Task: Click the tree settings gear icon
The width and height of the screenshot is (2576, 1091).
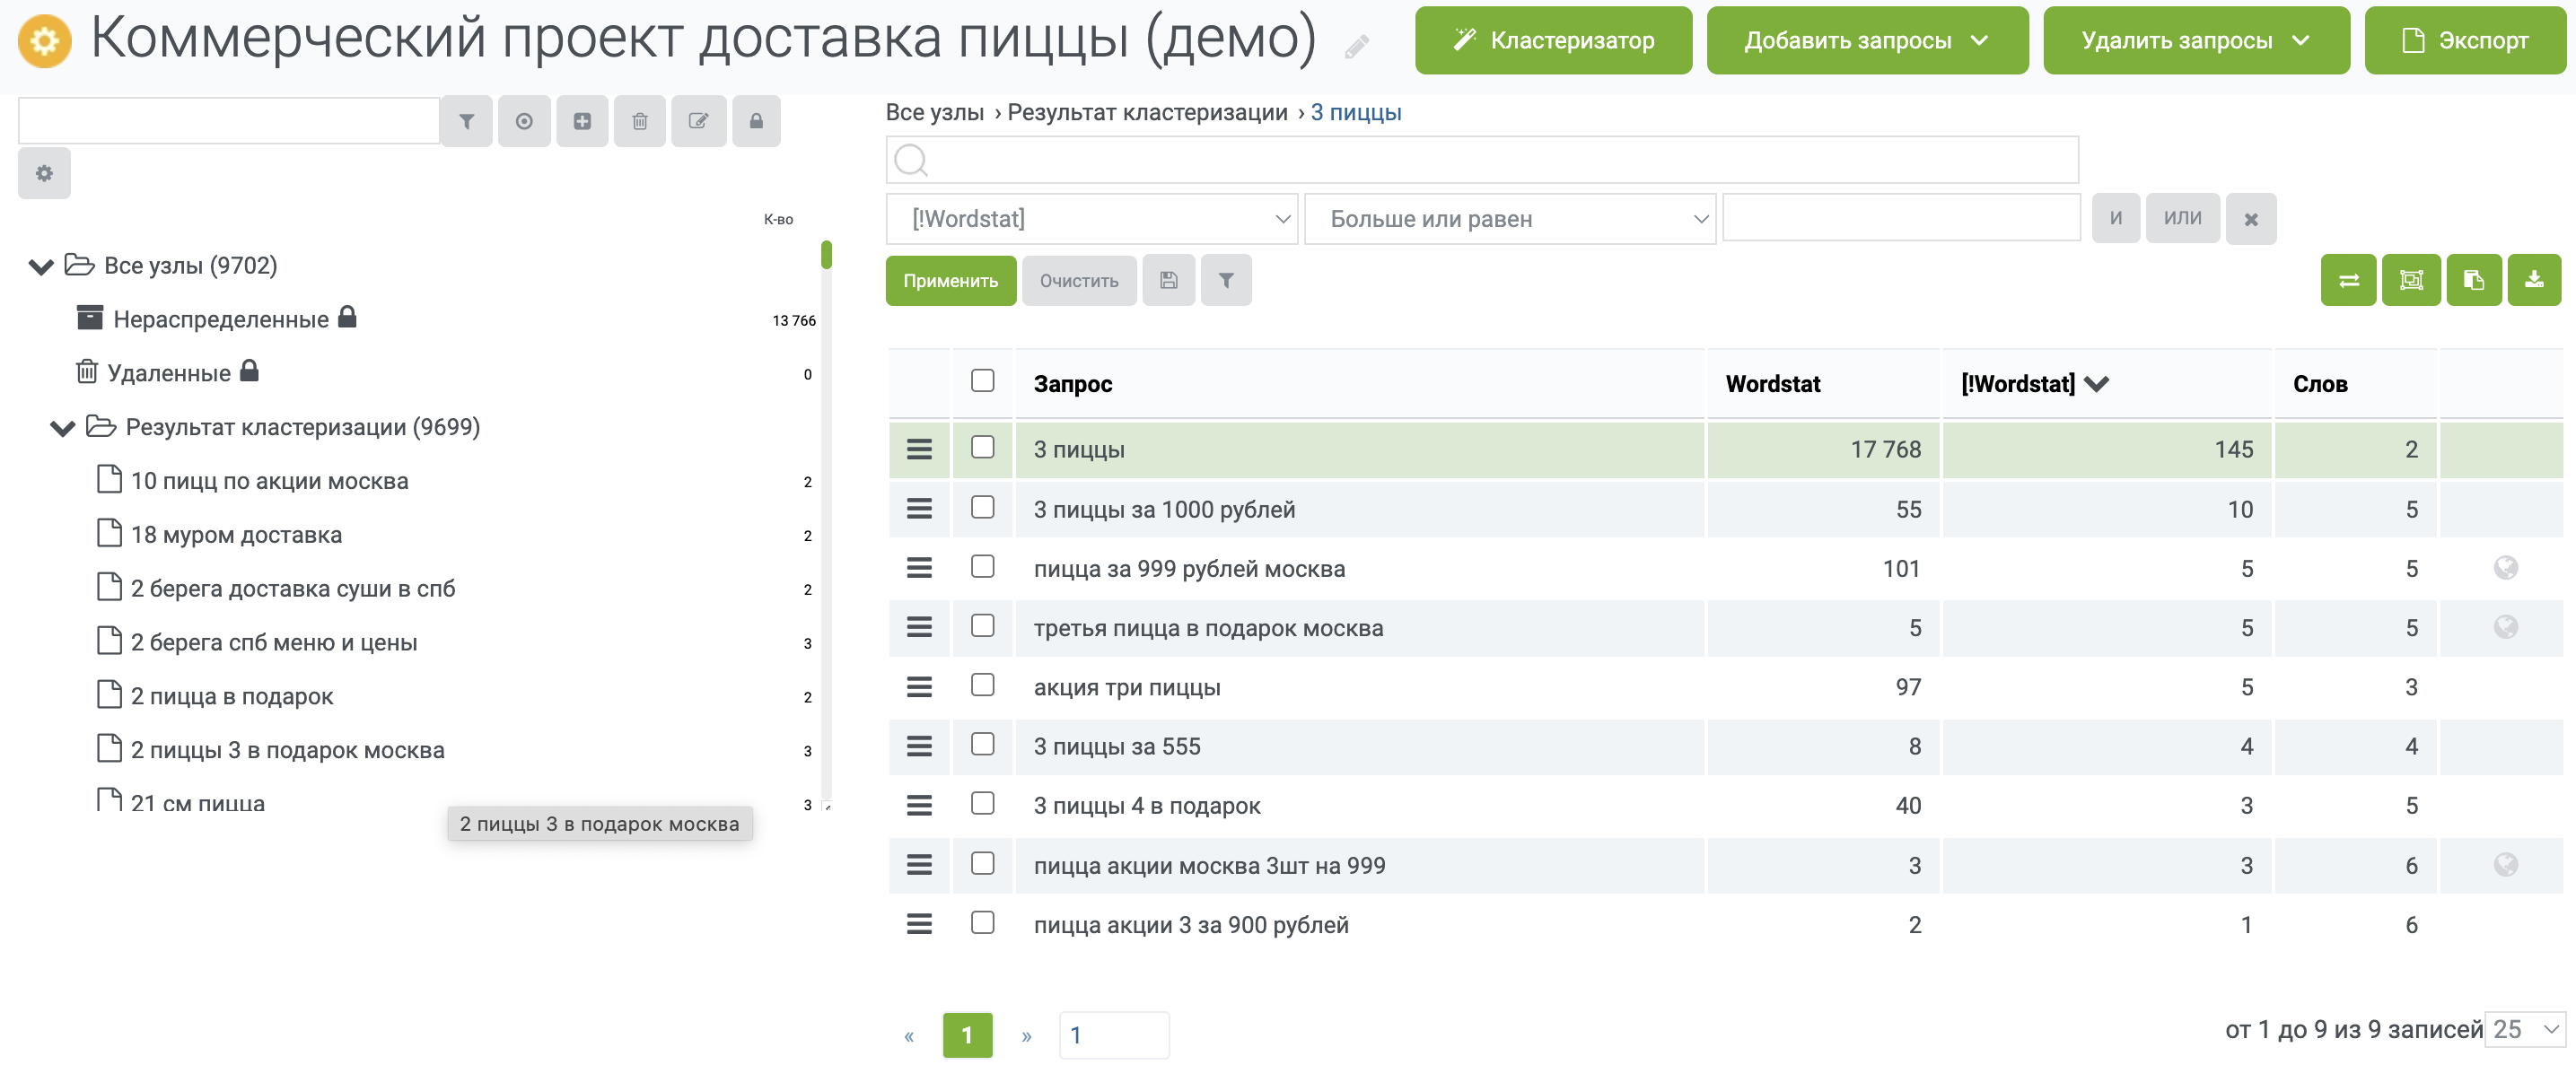Action: (44, 173)
